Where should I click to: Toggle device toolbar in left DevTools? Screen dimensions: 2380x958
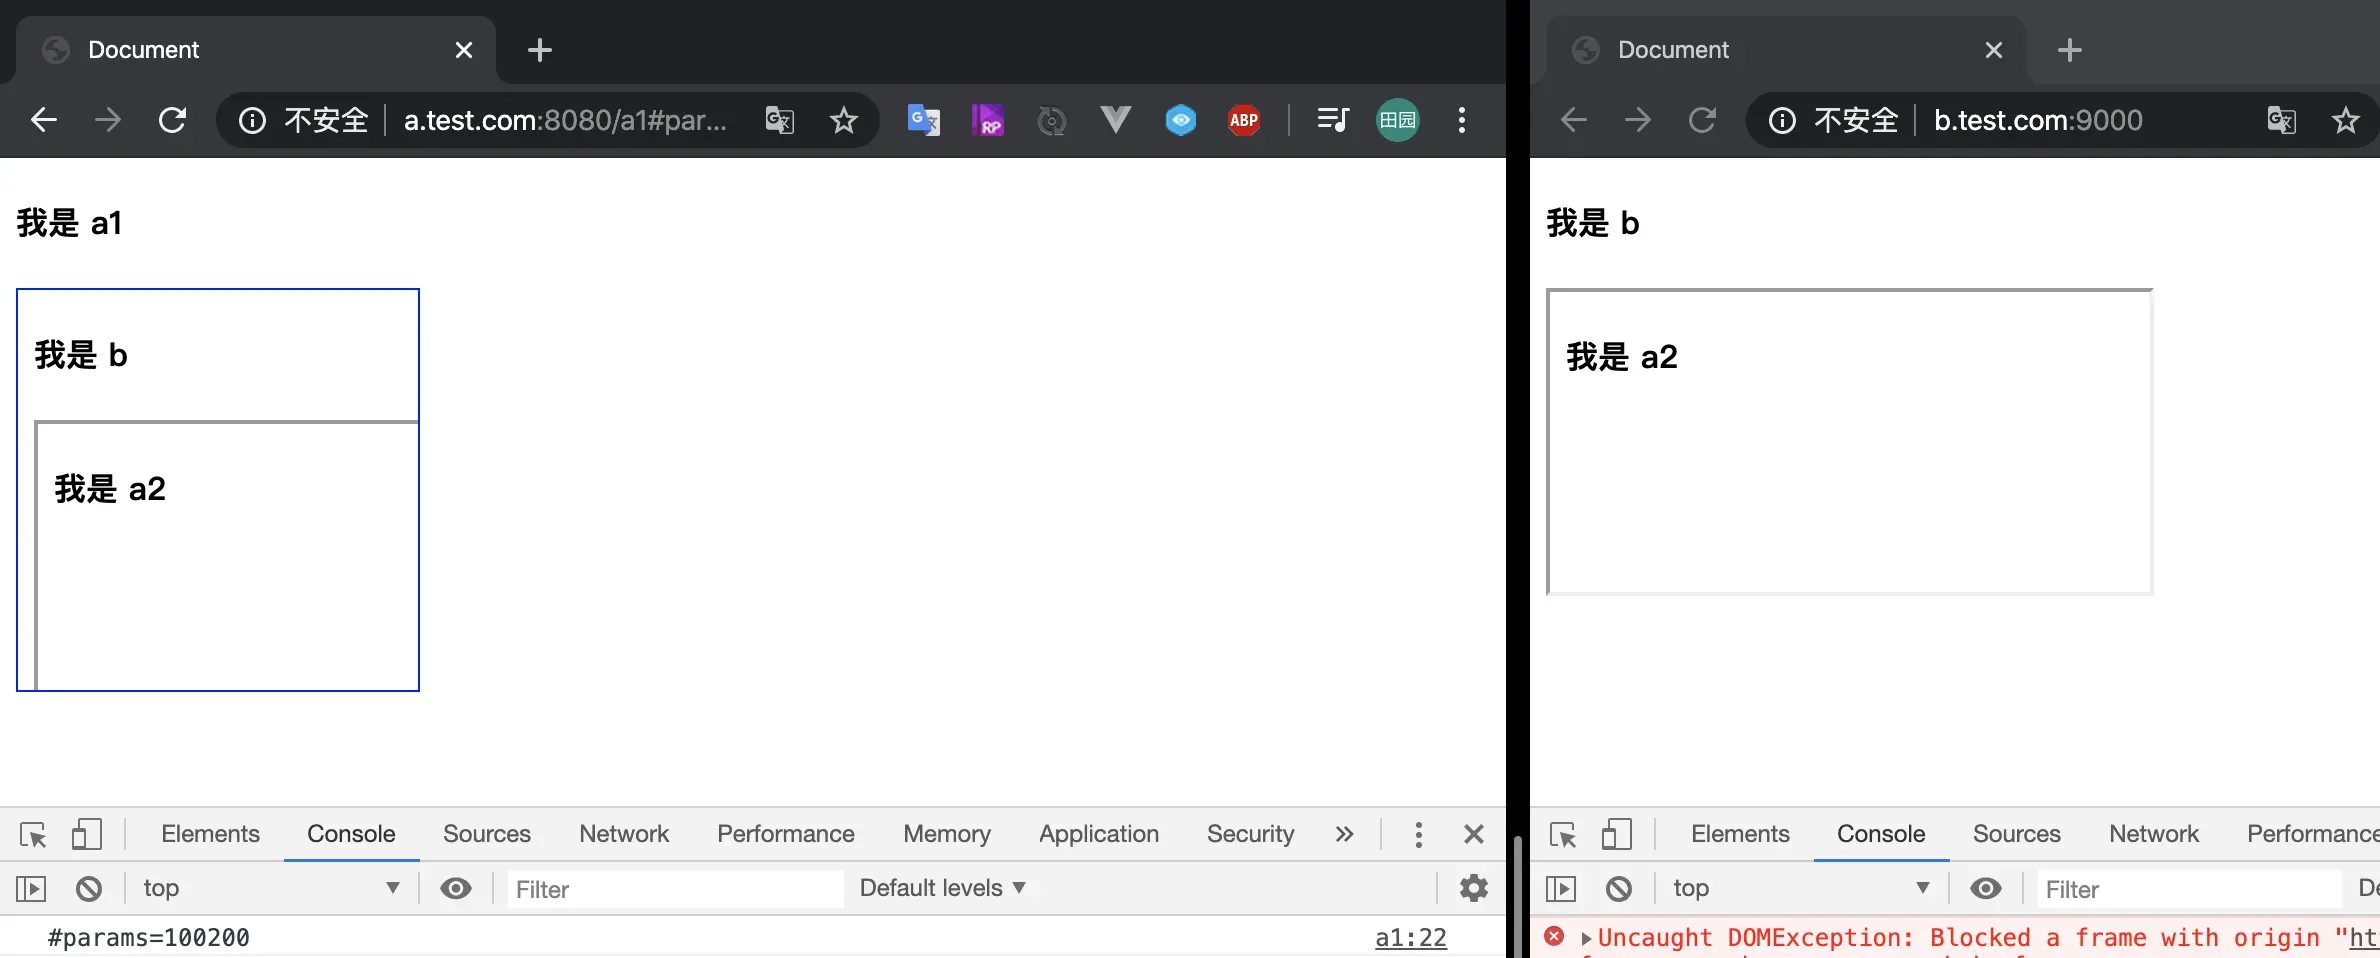point(87,834)
